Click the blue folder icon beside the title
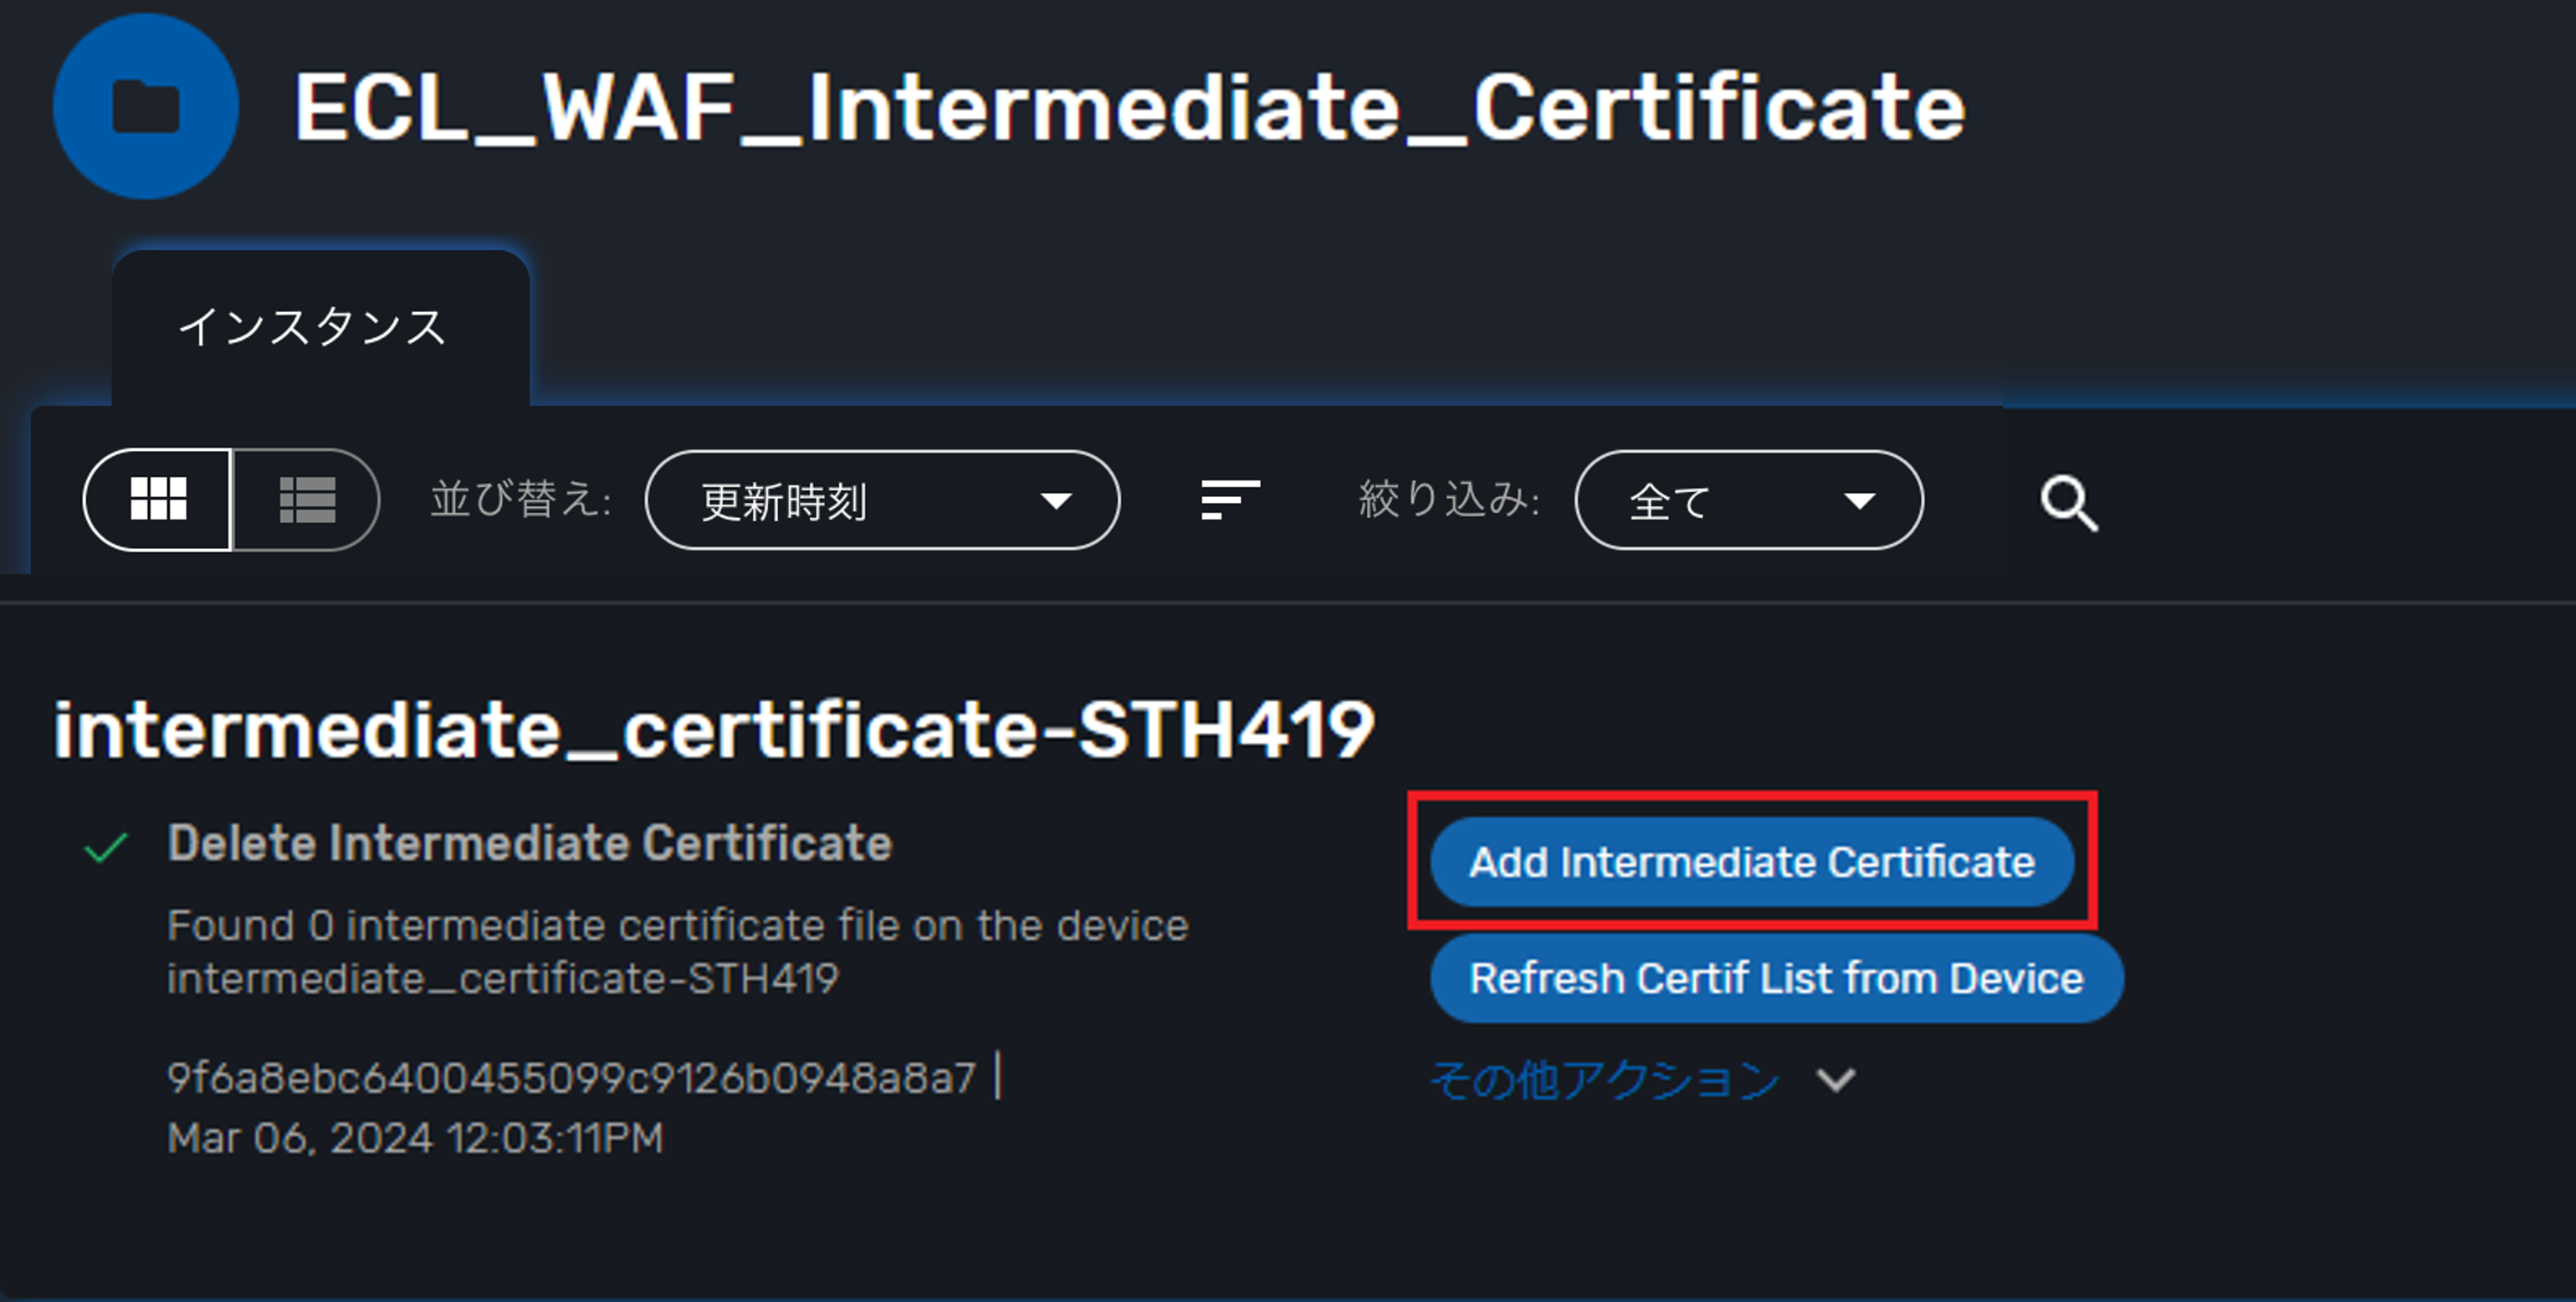2576x1302 pixels. coord(146,106)
